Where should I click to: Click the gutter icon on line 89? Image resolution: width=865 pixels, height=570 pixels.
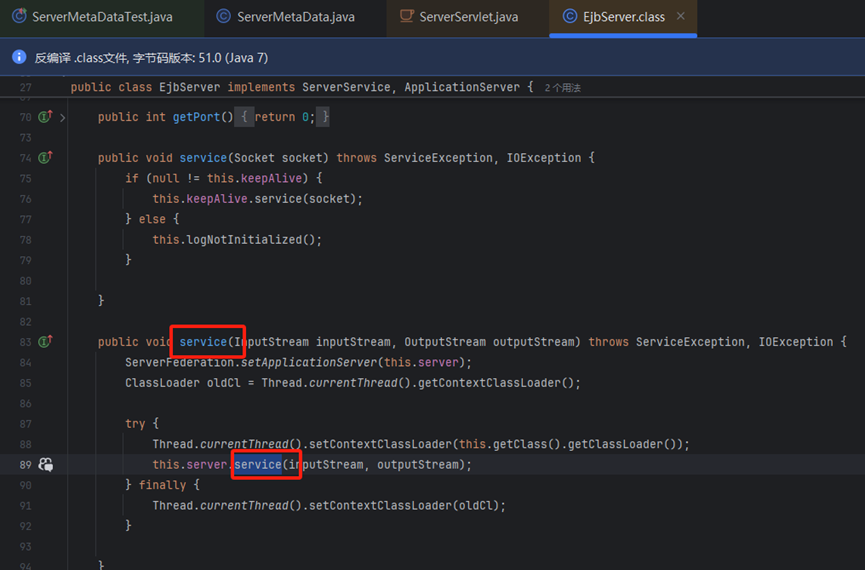(x=45, y=465)
